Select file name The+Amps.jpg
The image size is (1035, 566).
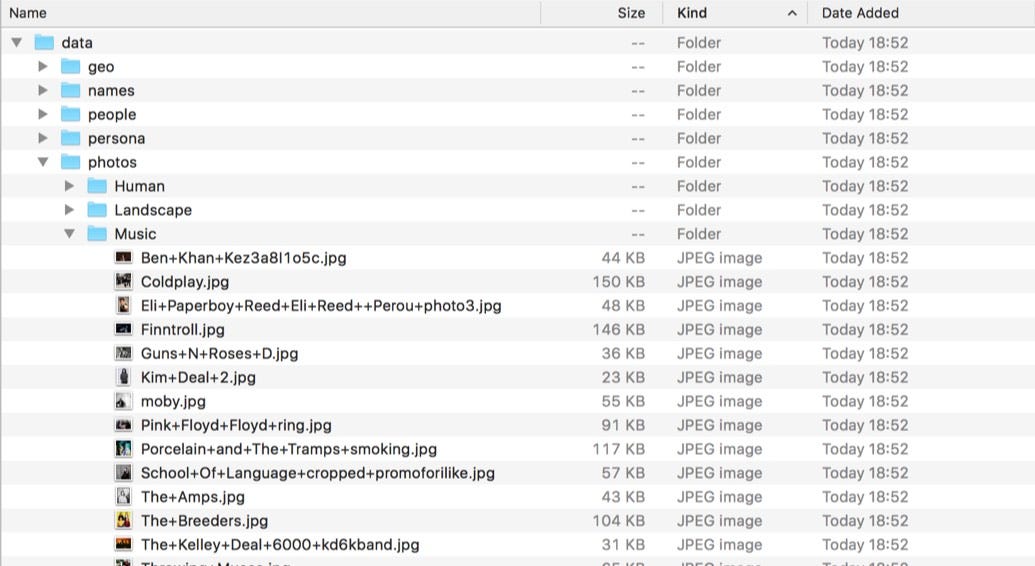point(193,497)
